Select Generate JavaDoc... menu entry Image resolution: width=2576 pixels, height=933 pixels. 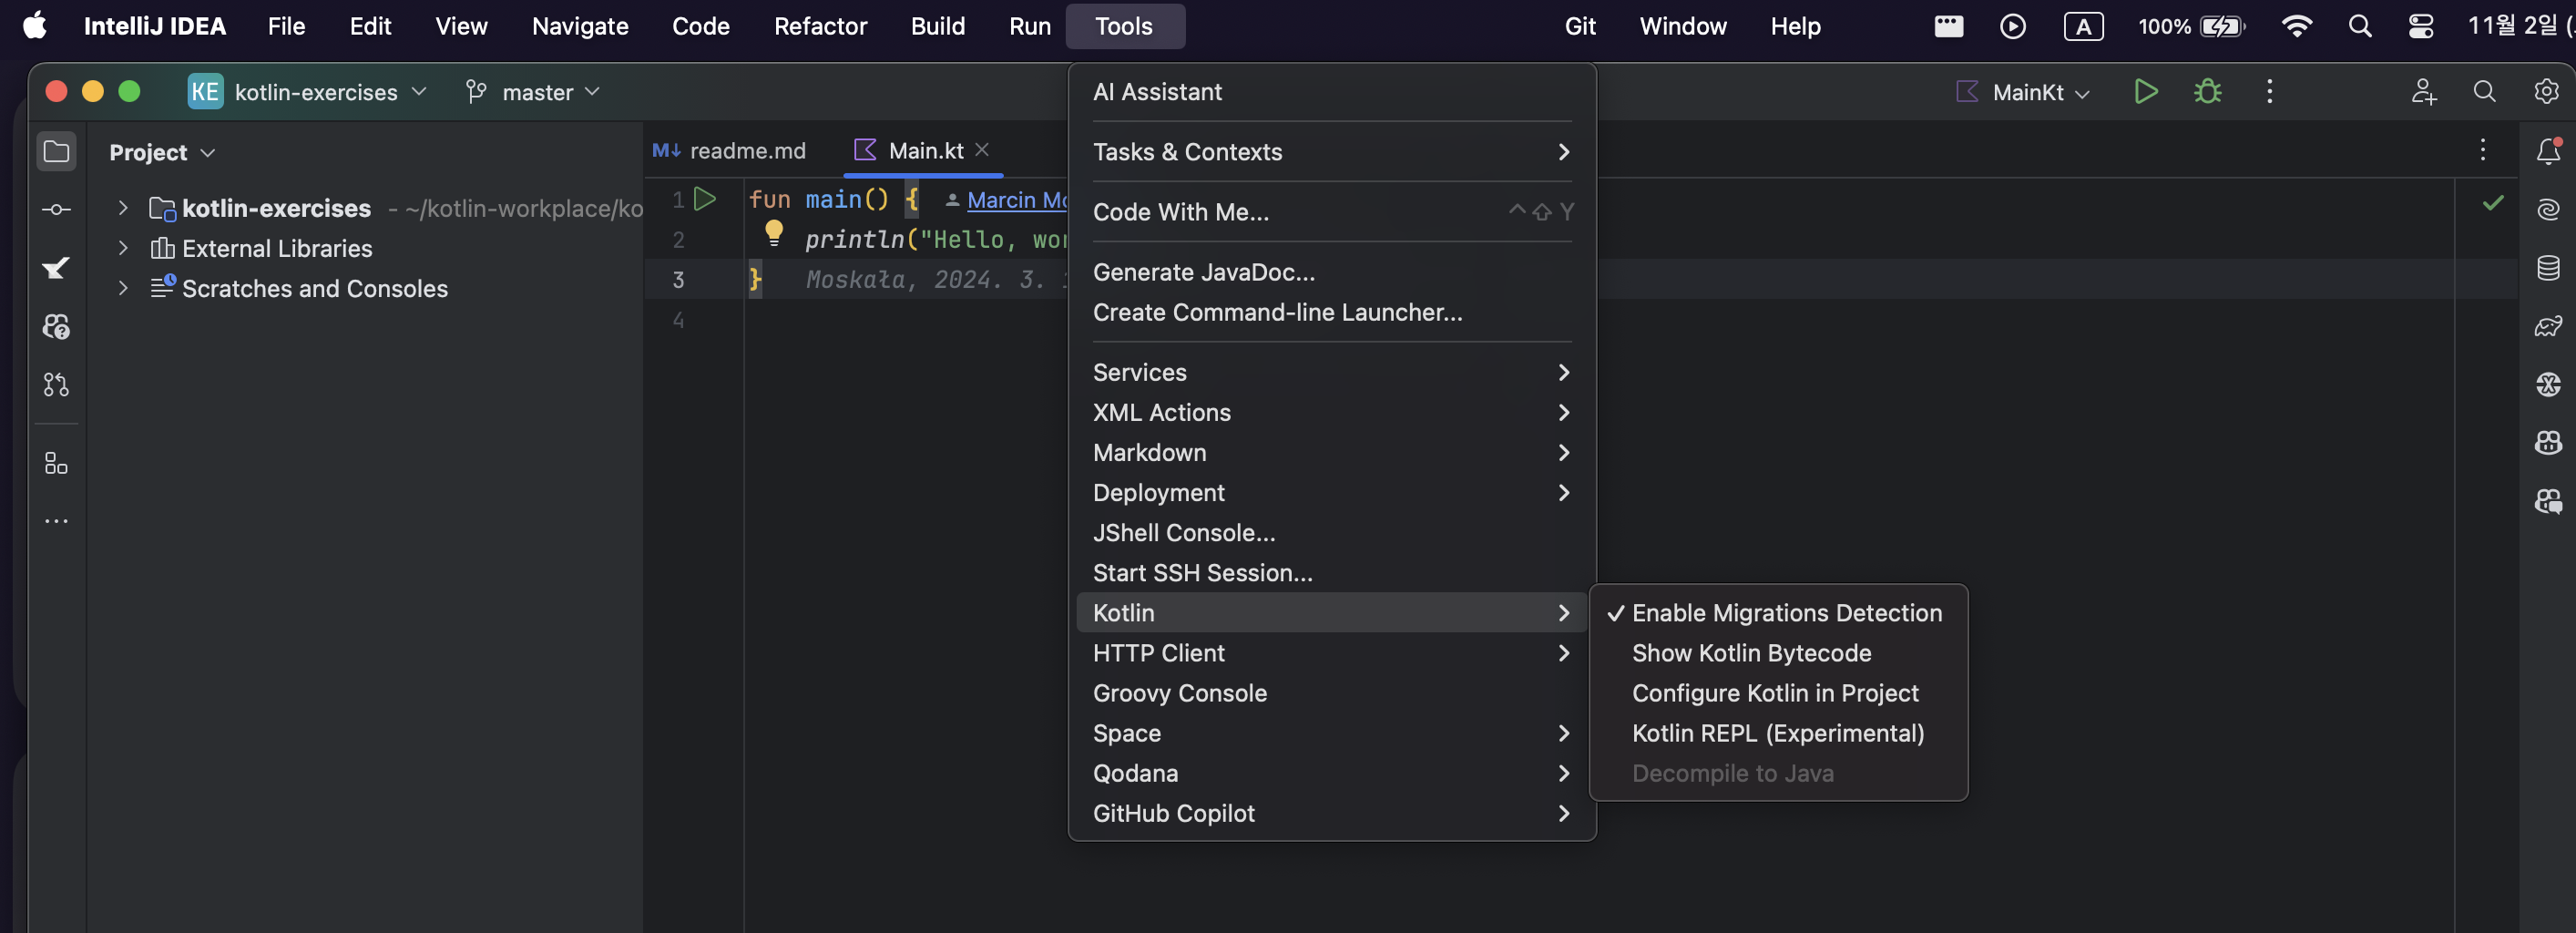1331,272
